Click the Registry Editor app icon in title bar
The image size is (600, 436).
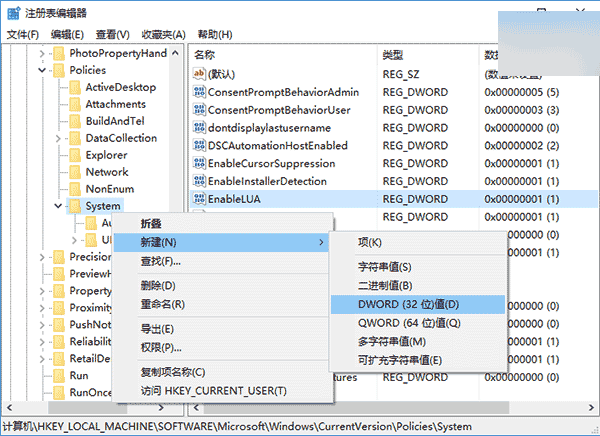coord(13,12)
